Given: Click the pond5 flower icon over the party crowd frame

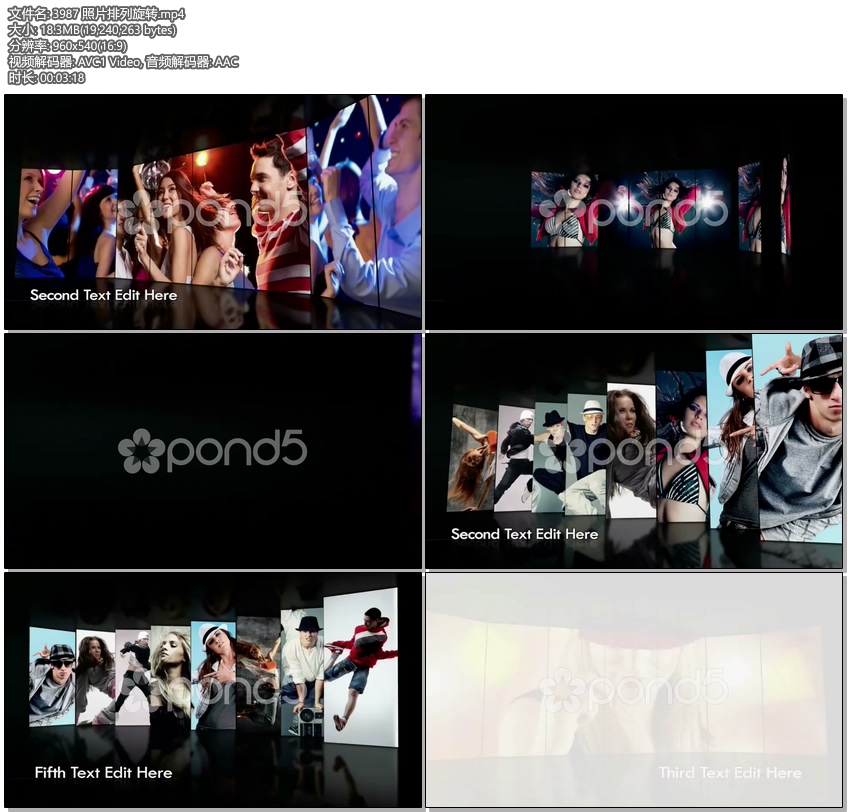Looking at the screenshot, I should pyautogui.click(x=141, y=212).
